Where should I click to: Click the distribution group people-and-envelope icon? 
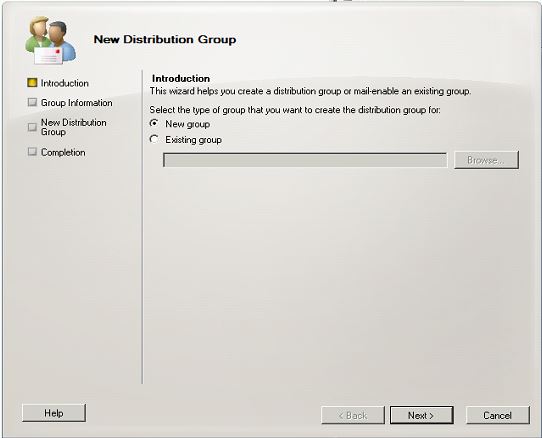coord(50,40)
